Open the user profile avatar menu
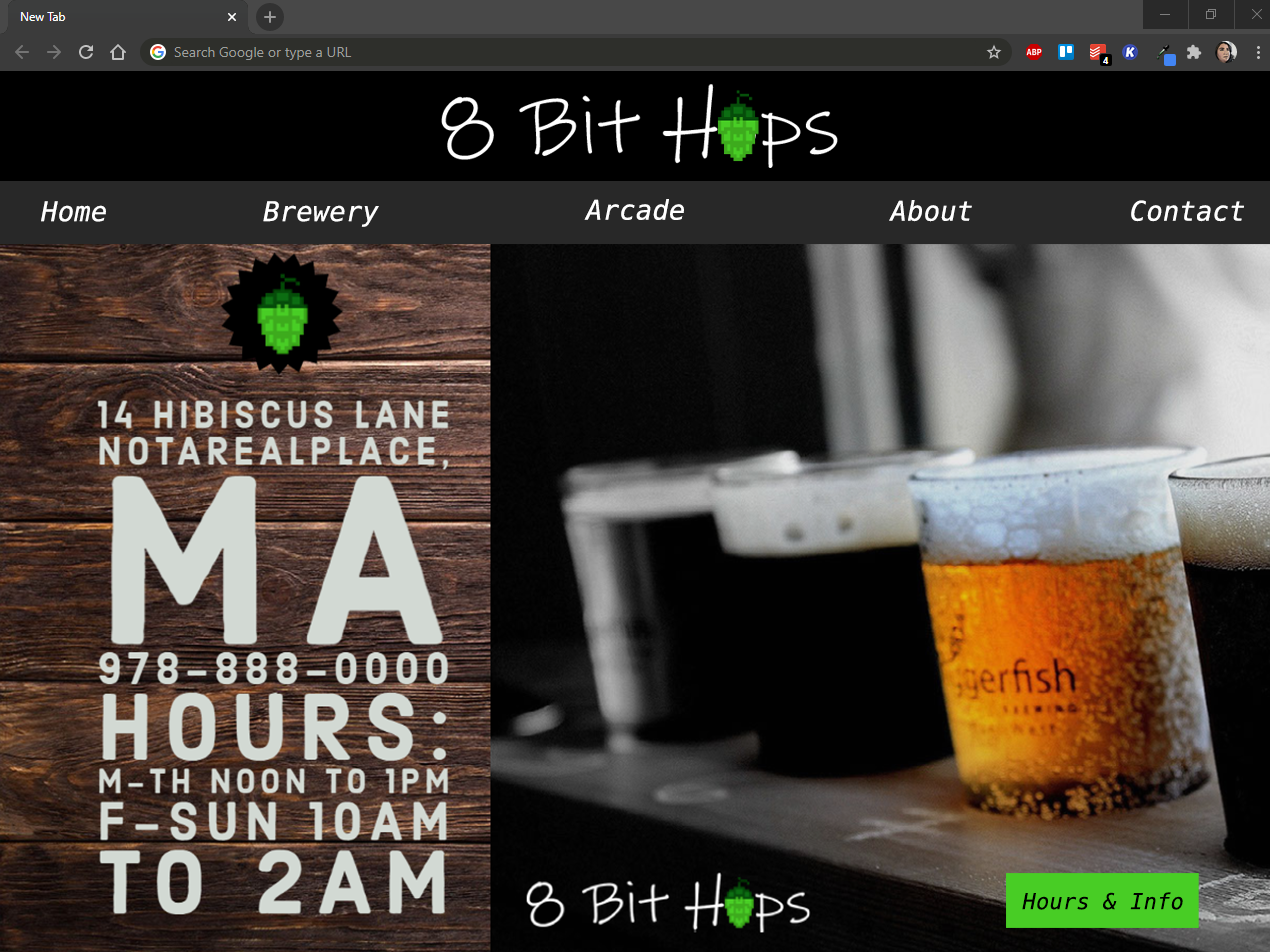Viewport: 1270px width, 952px height. tap(1226, 52)
